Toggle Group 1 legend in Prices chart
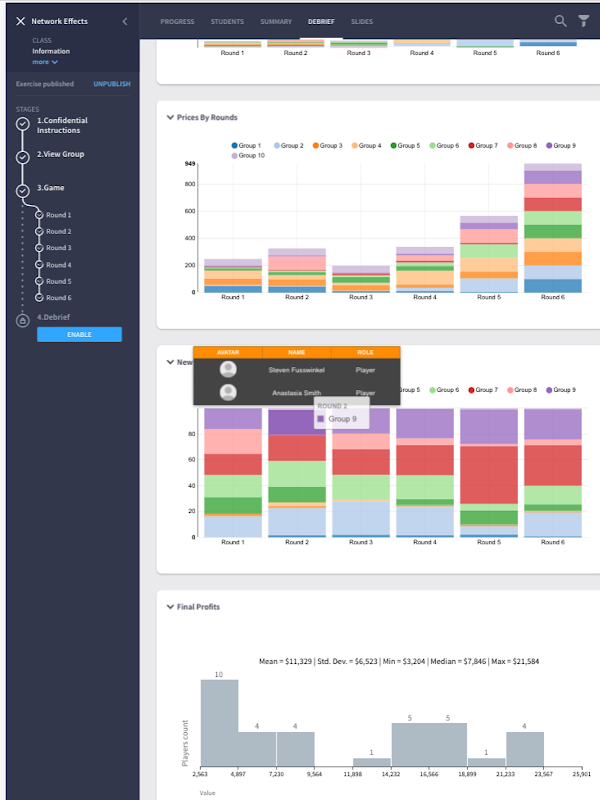The height and width of the screenshot is (800, 600). pyautogui.click(x=246, y=145)
